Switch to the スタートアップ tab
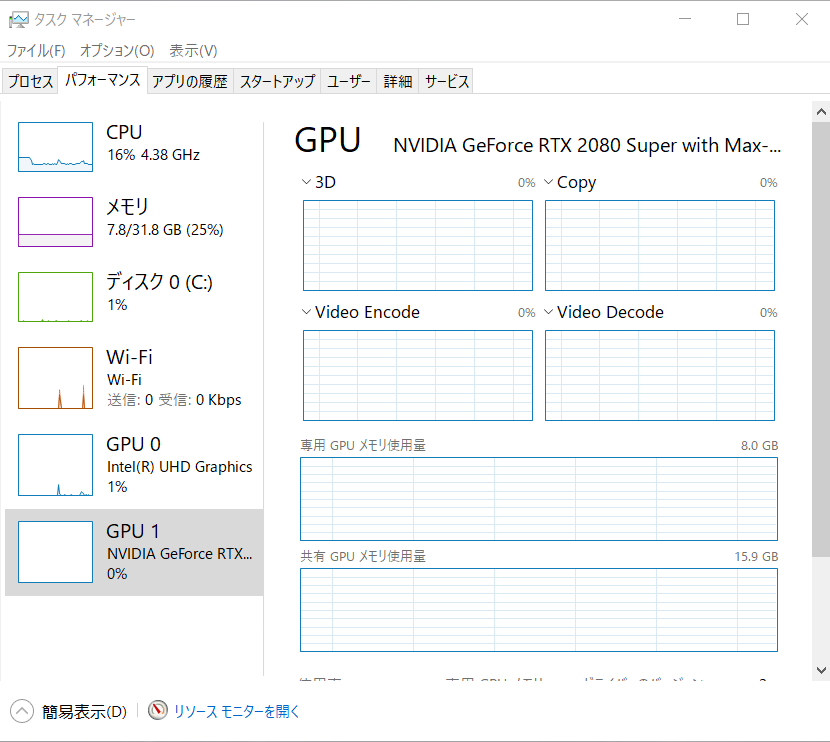This screenshot has width=830, height=742. click(277, 82)
